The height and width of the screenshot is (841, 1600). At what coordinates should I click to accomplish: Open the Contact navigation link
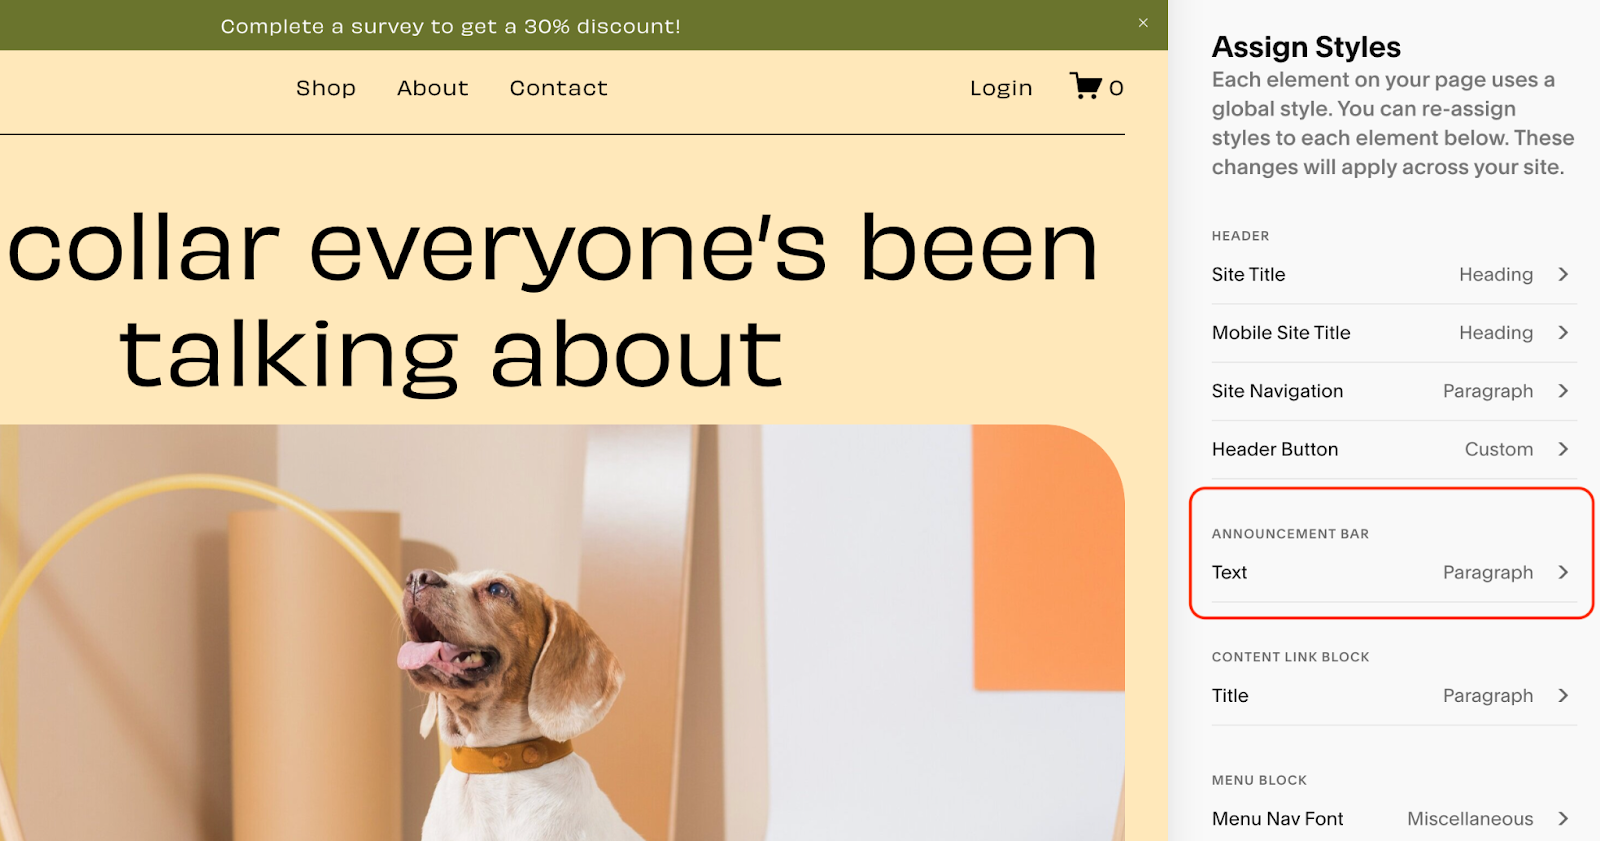coord(558,88)
